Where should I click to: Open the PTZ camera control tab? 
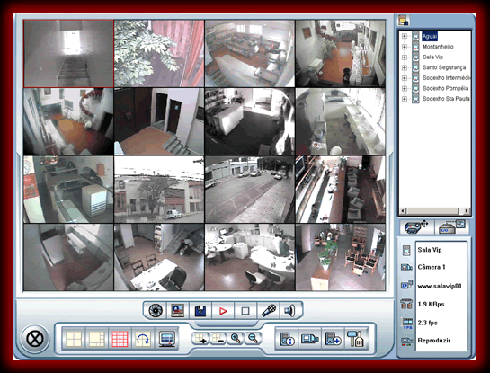416,227
